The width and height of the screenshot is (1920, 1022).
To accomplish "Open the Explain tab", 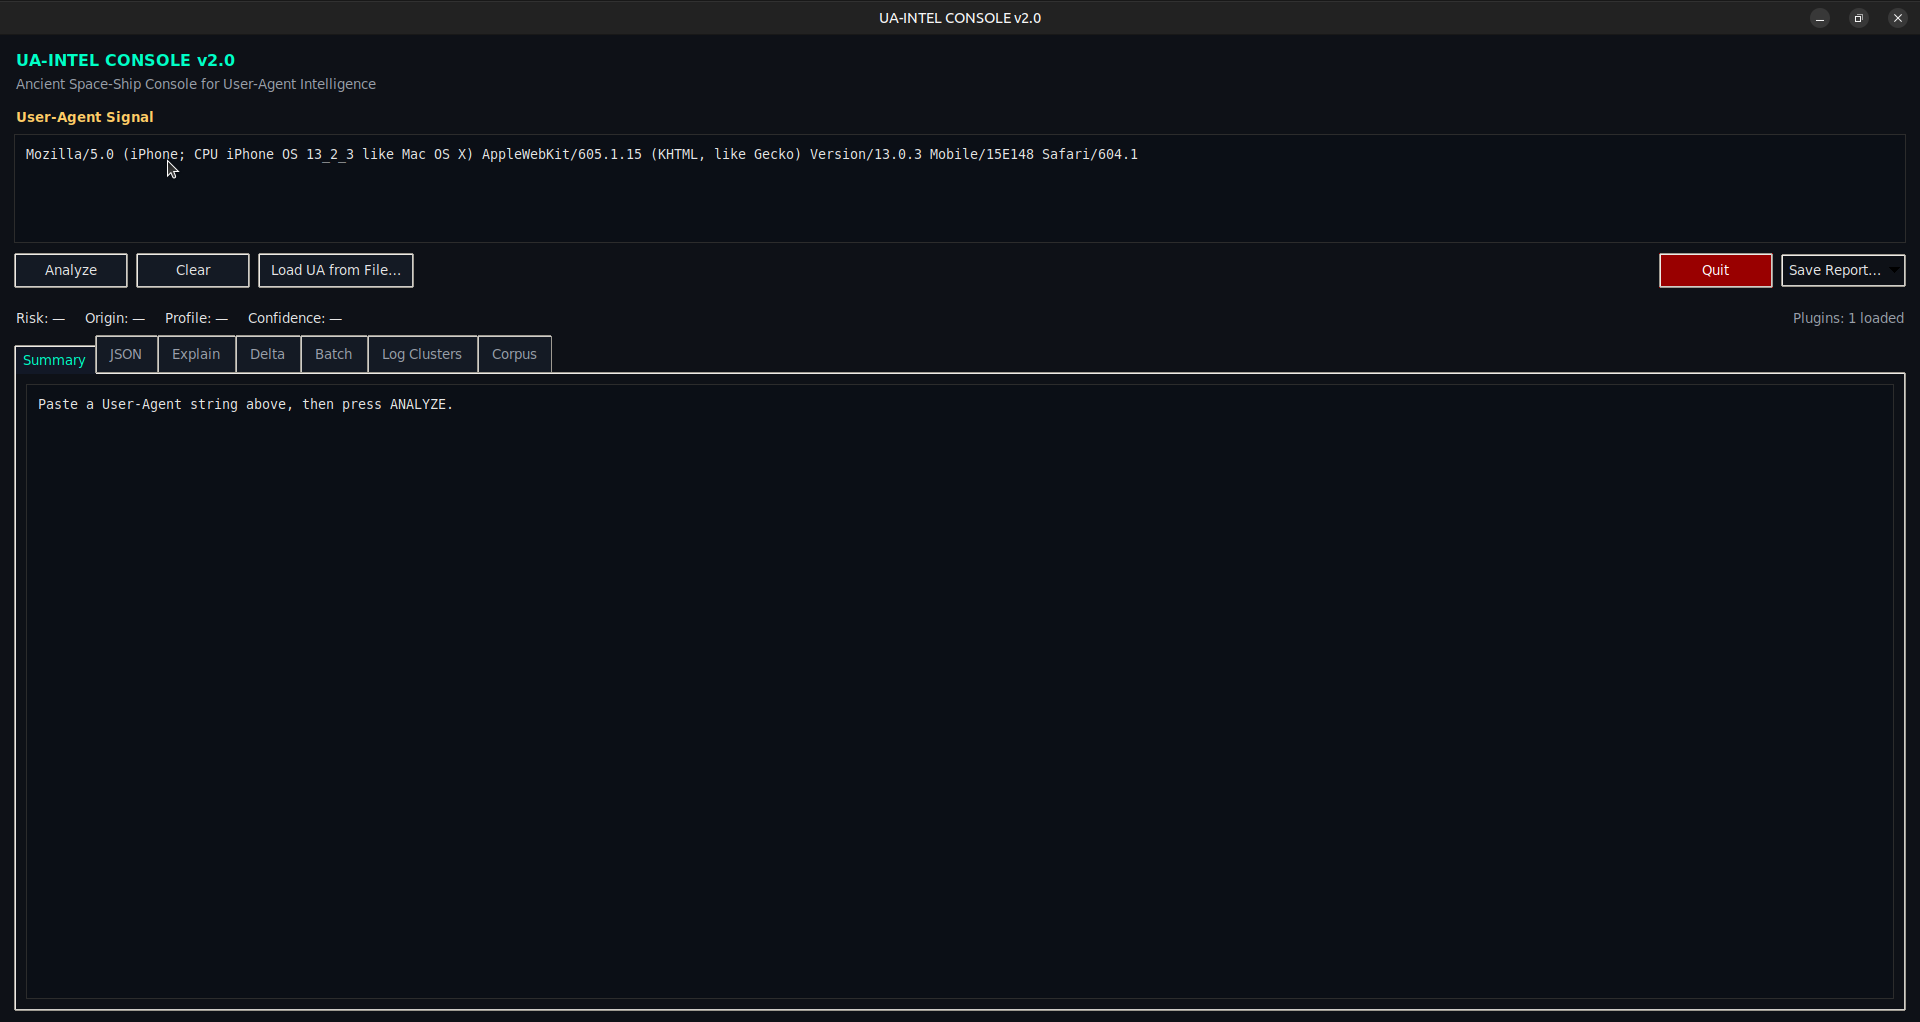I will (x=196, y=354).
